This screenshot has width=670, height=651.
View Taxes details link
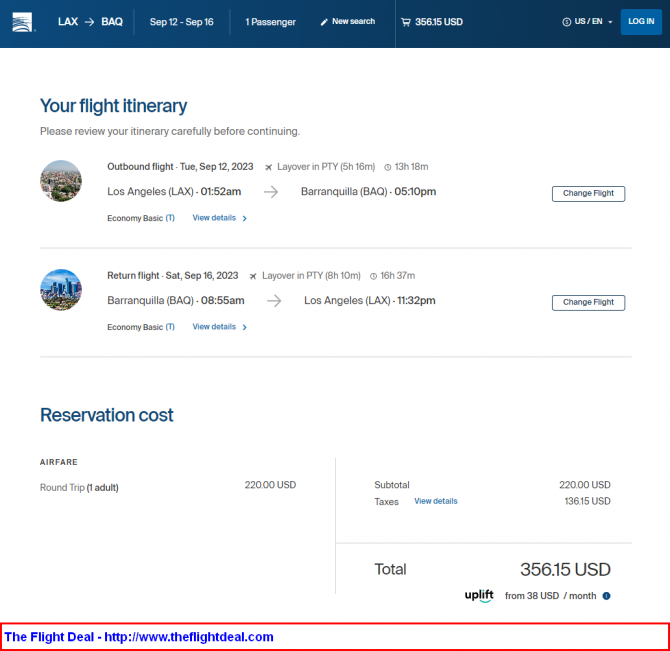click(x=435, y=501)
